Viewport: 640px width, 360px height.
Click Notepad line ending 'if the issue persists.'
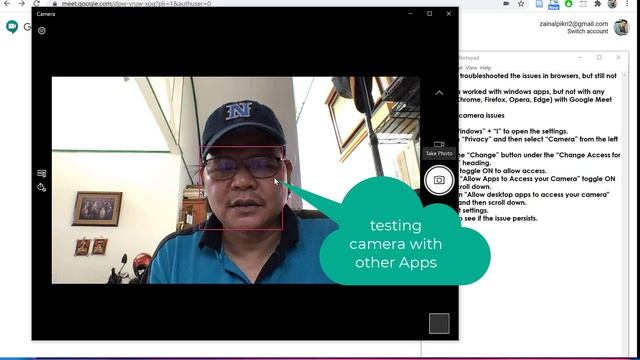[498, 218]
